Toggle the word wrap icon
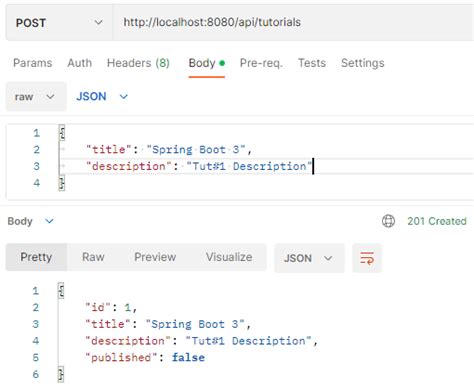 367,258
